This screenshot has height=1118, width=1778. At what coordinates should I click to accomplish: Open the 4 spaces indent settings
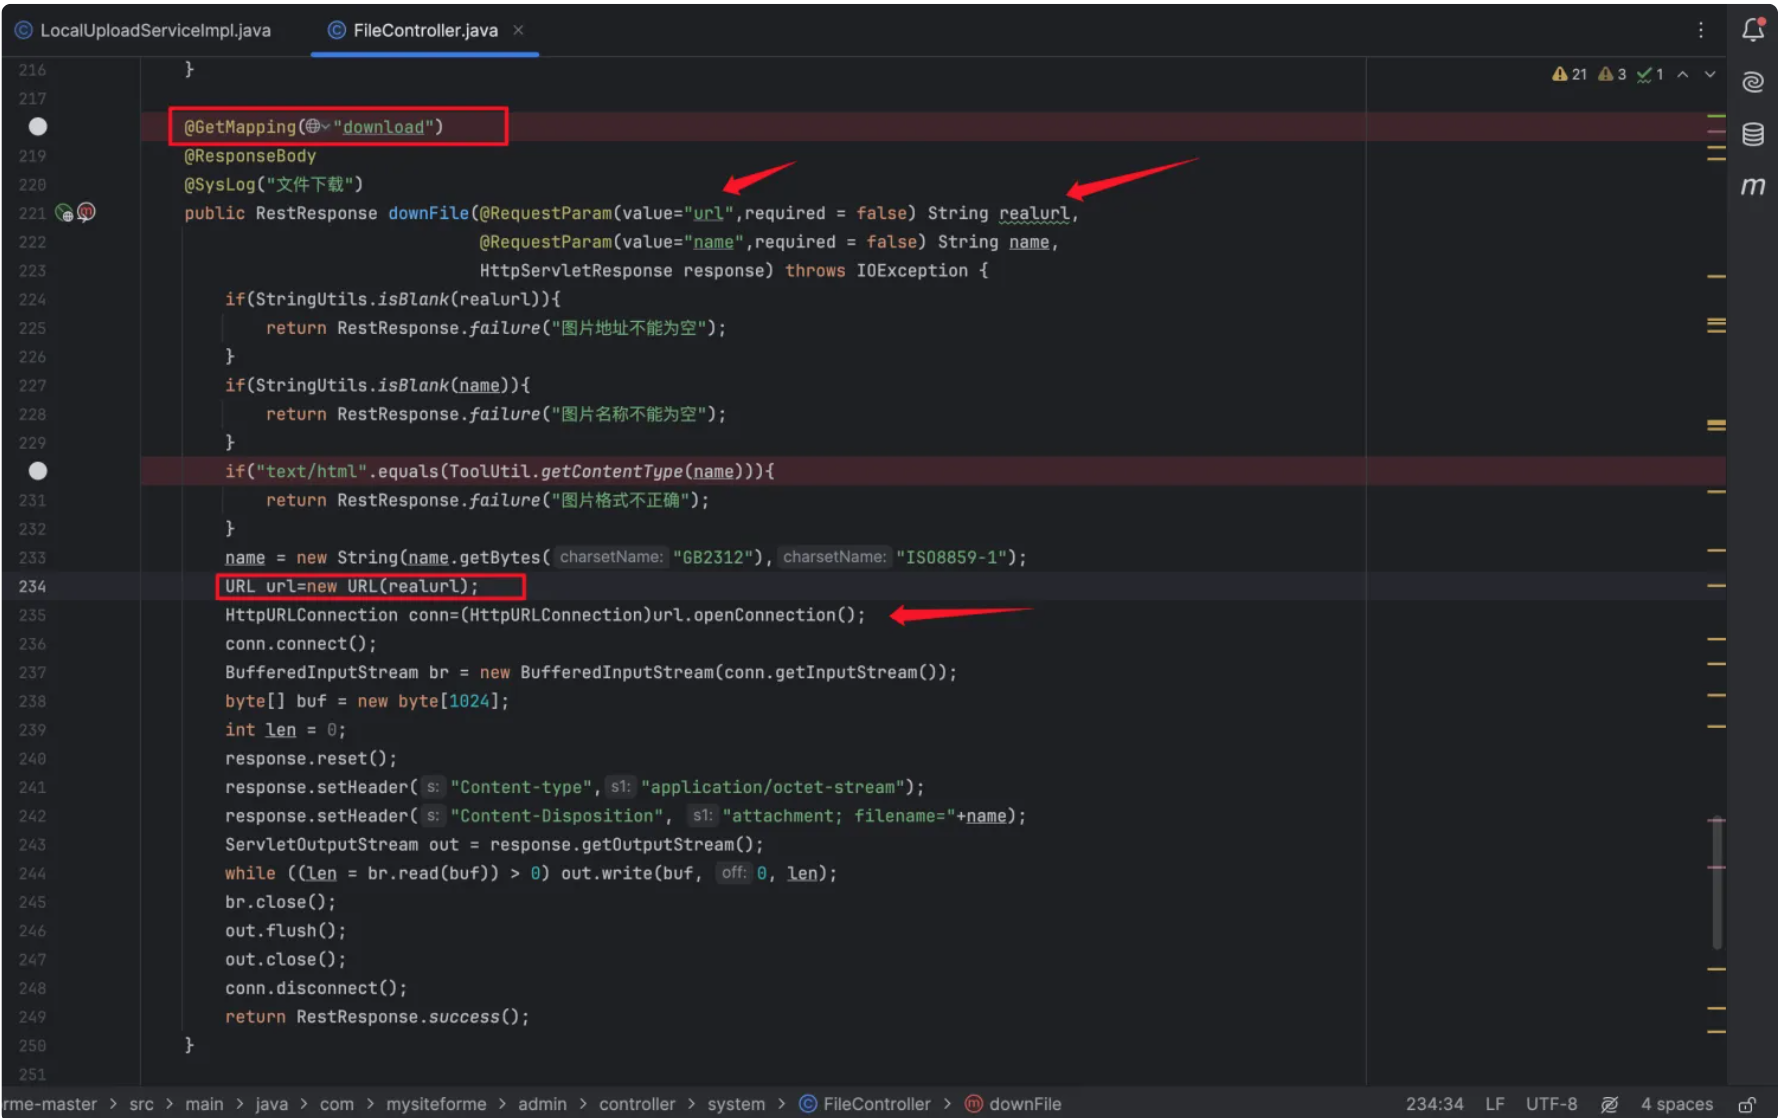[x=1677, y=1104]
